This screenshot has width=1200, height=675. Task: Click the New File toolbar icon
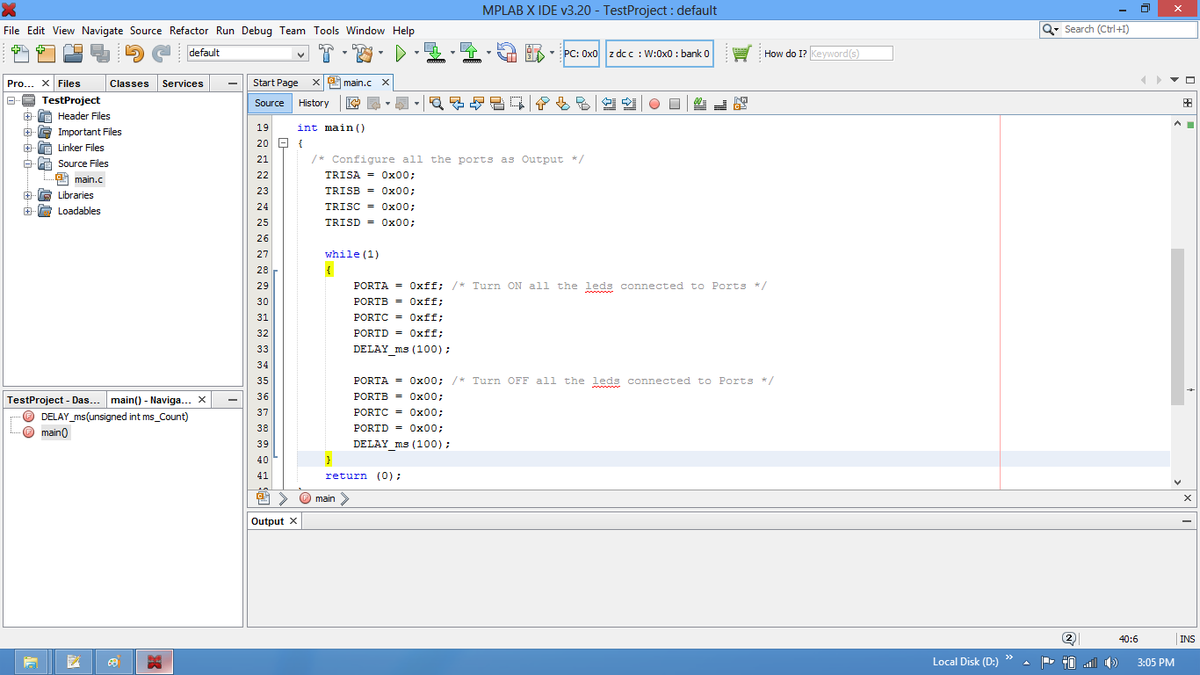pyautogui.click(x=21, y=53)
